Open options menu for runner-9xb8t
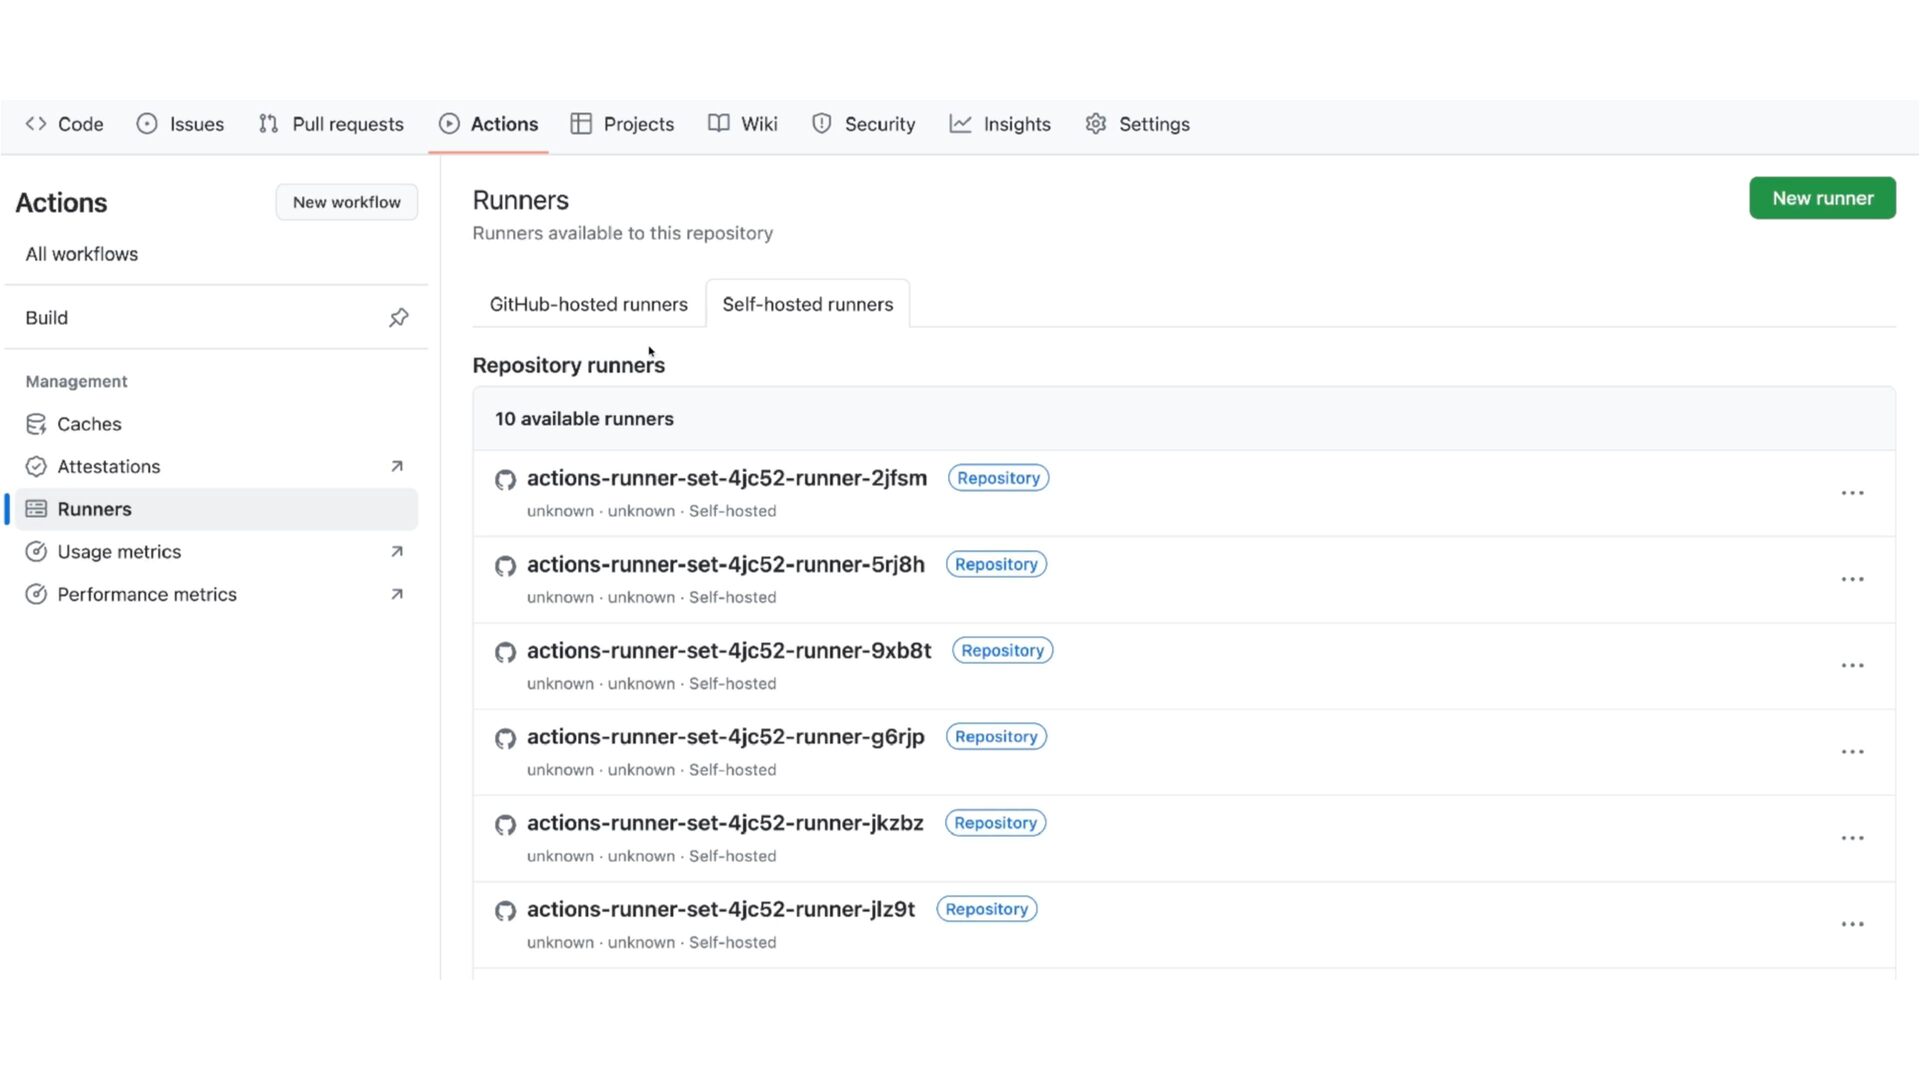Viewport: 1920px width, 1080px height. pyautogui.click(x=1852, y=666)
